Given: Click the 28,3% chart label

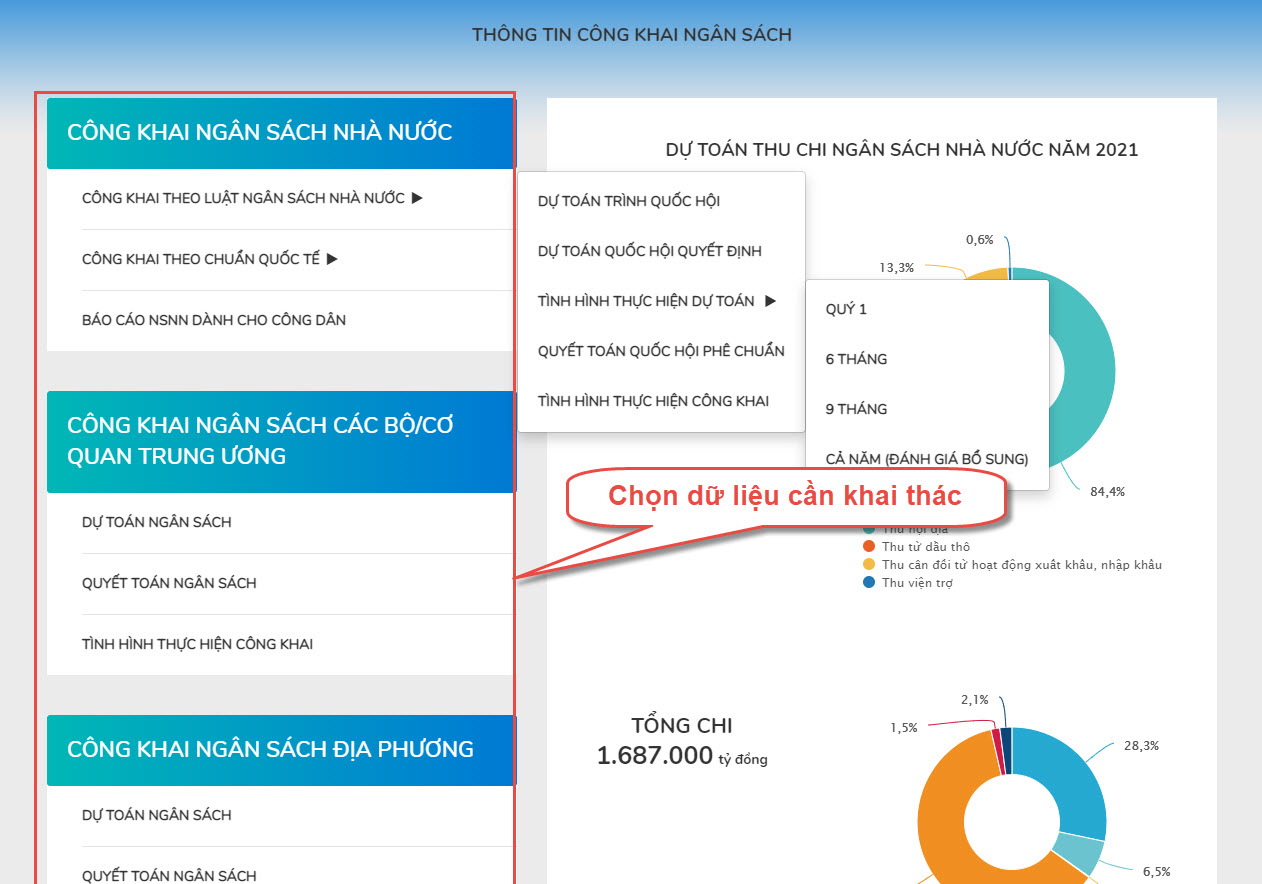Looking at the screenshot, I should 1141,745.
